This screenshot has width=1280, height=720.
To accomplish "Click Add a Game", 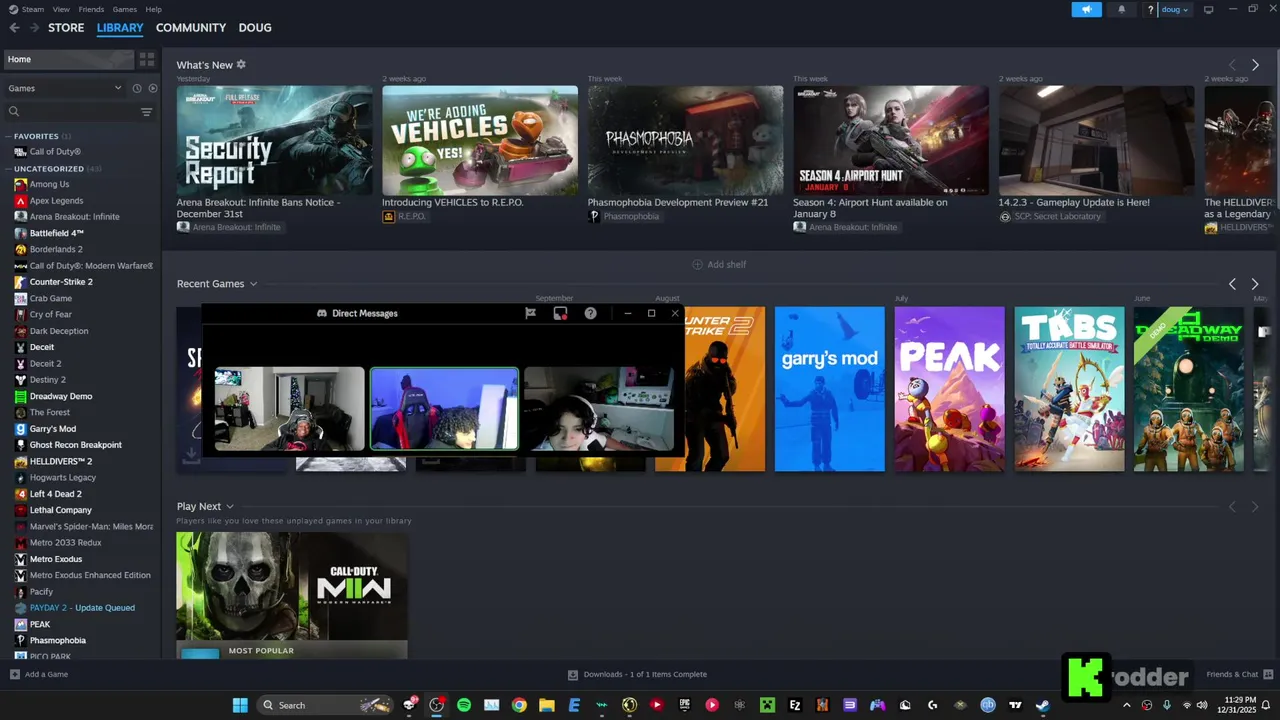I will 39,674.
